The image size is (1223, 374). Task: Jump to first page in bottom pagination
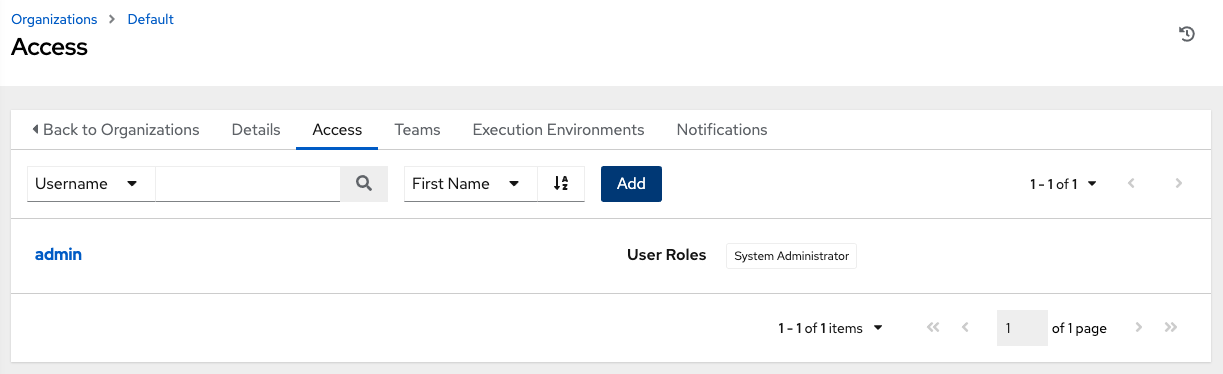click(x=933, y=328)
